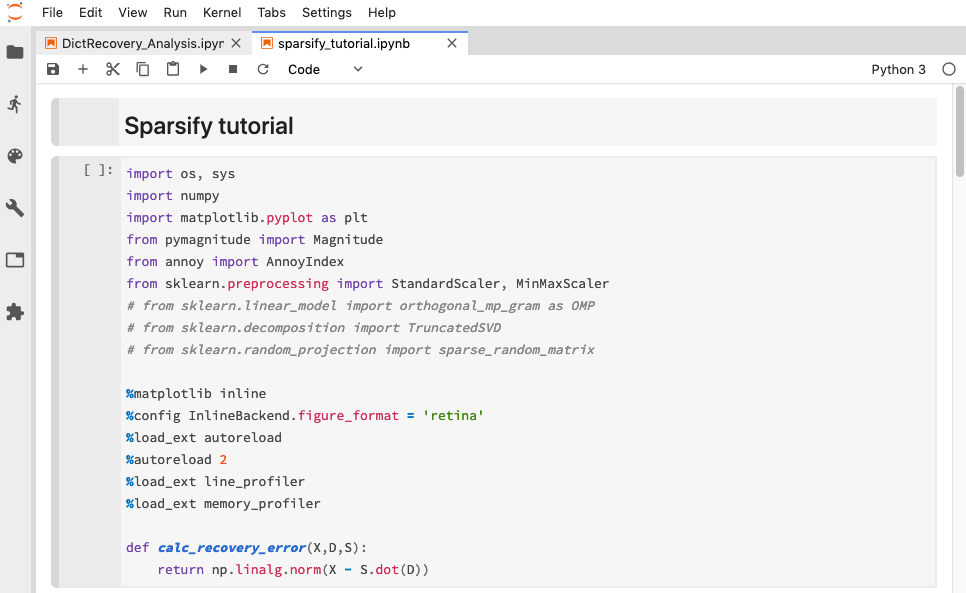Open the Kernel menu
Viewport: 966px width, 593px height.
[x=222, y=12]
